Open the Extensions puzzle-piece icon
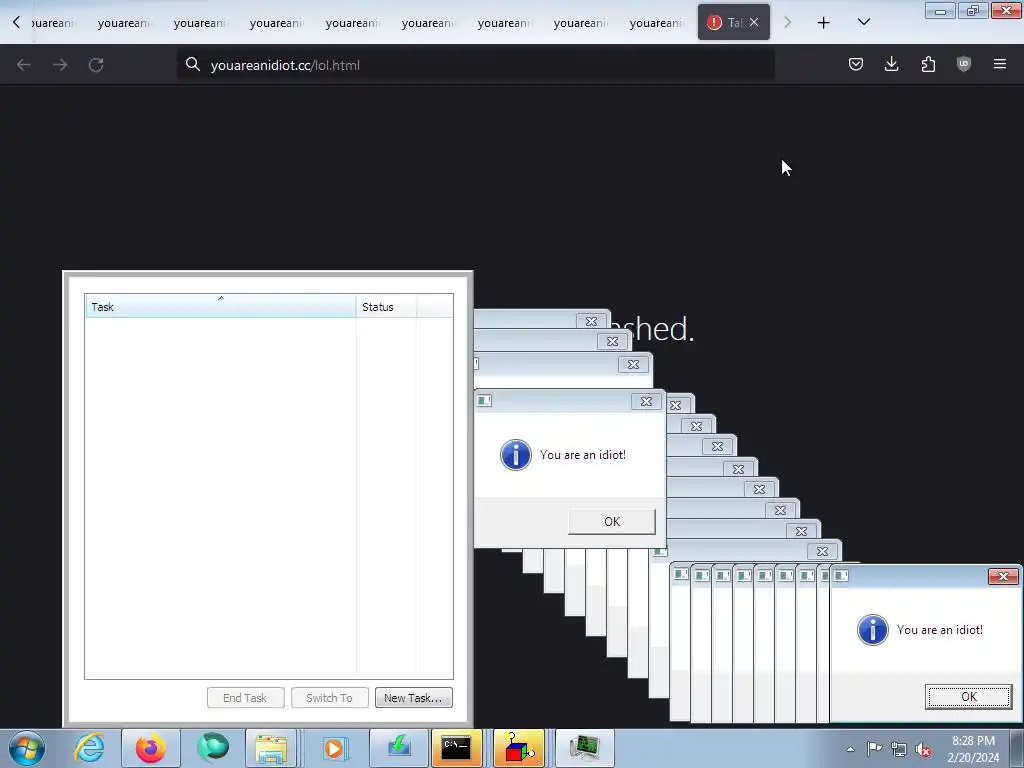 click(x=928, y=64)
